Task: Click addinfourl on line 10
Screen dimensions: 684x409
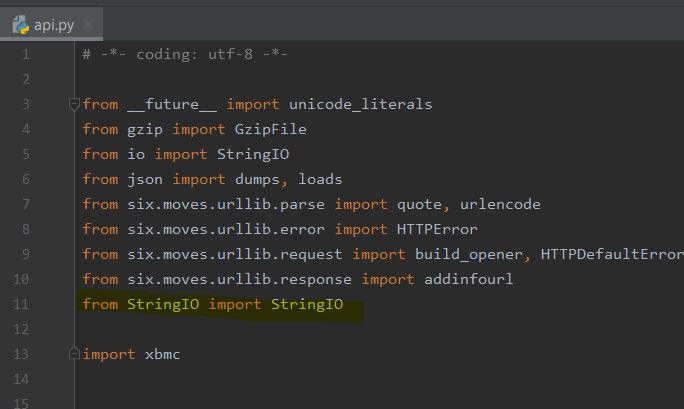Action: (469, 279)
